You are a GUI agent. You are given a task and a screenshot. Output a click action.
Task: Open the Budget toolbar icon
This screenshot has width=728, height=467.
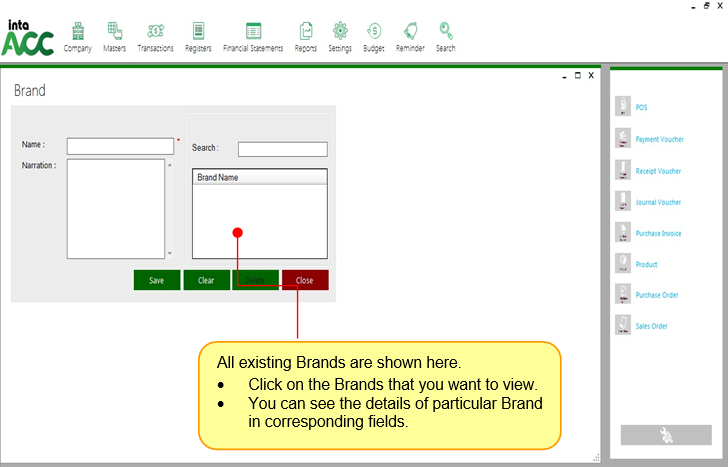pyautogui.click(x=373, y=32)
